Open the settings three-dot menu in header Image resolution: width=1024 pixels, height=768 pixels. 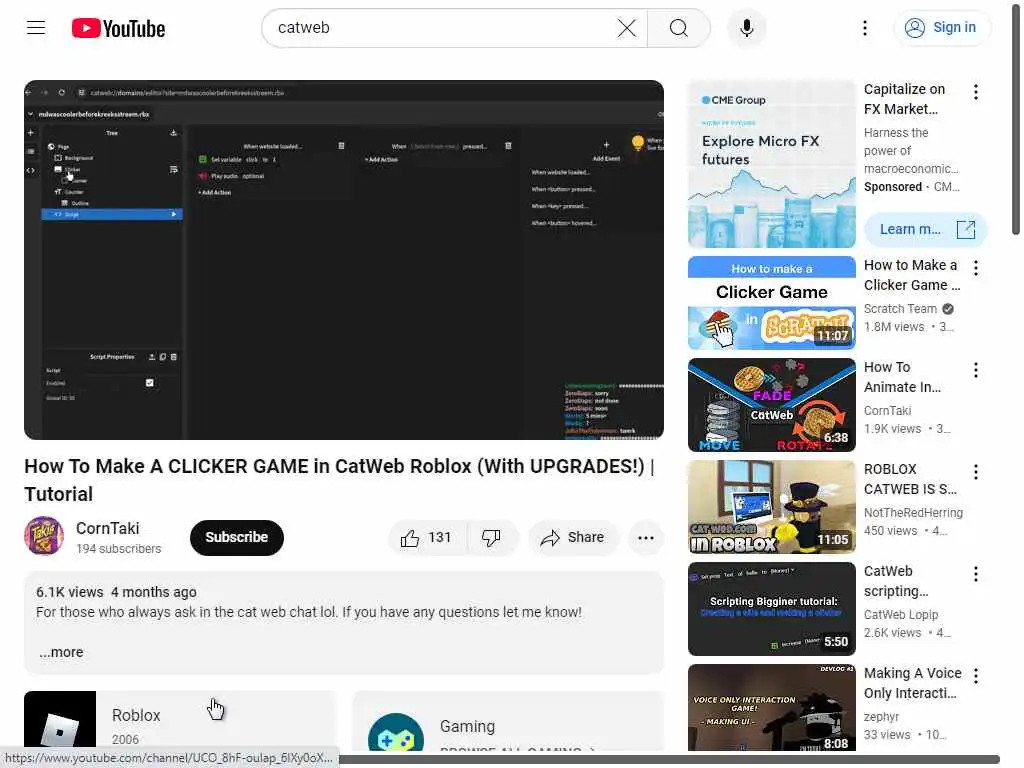(865, 28)
